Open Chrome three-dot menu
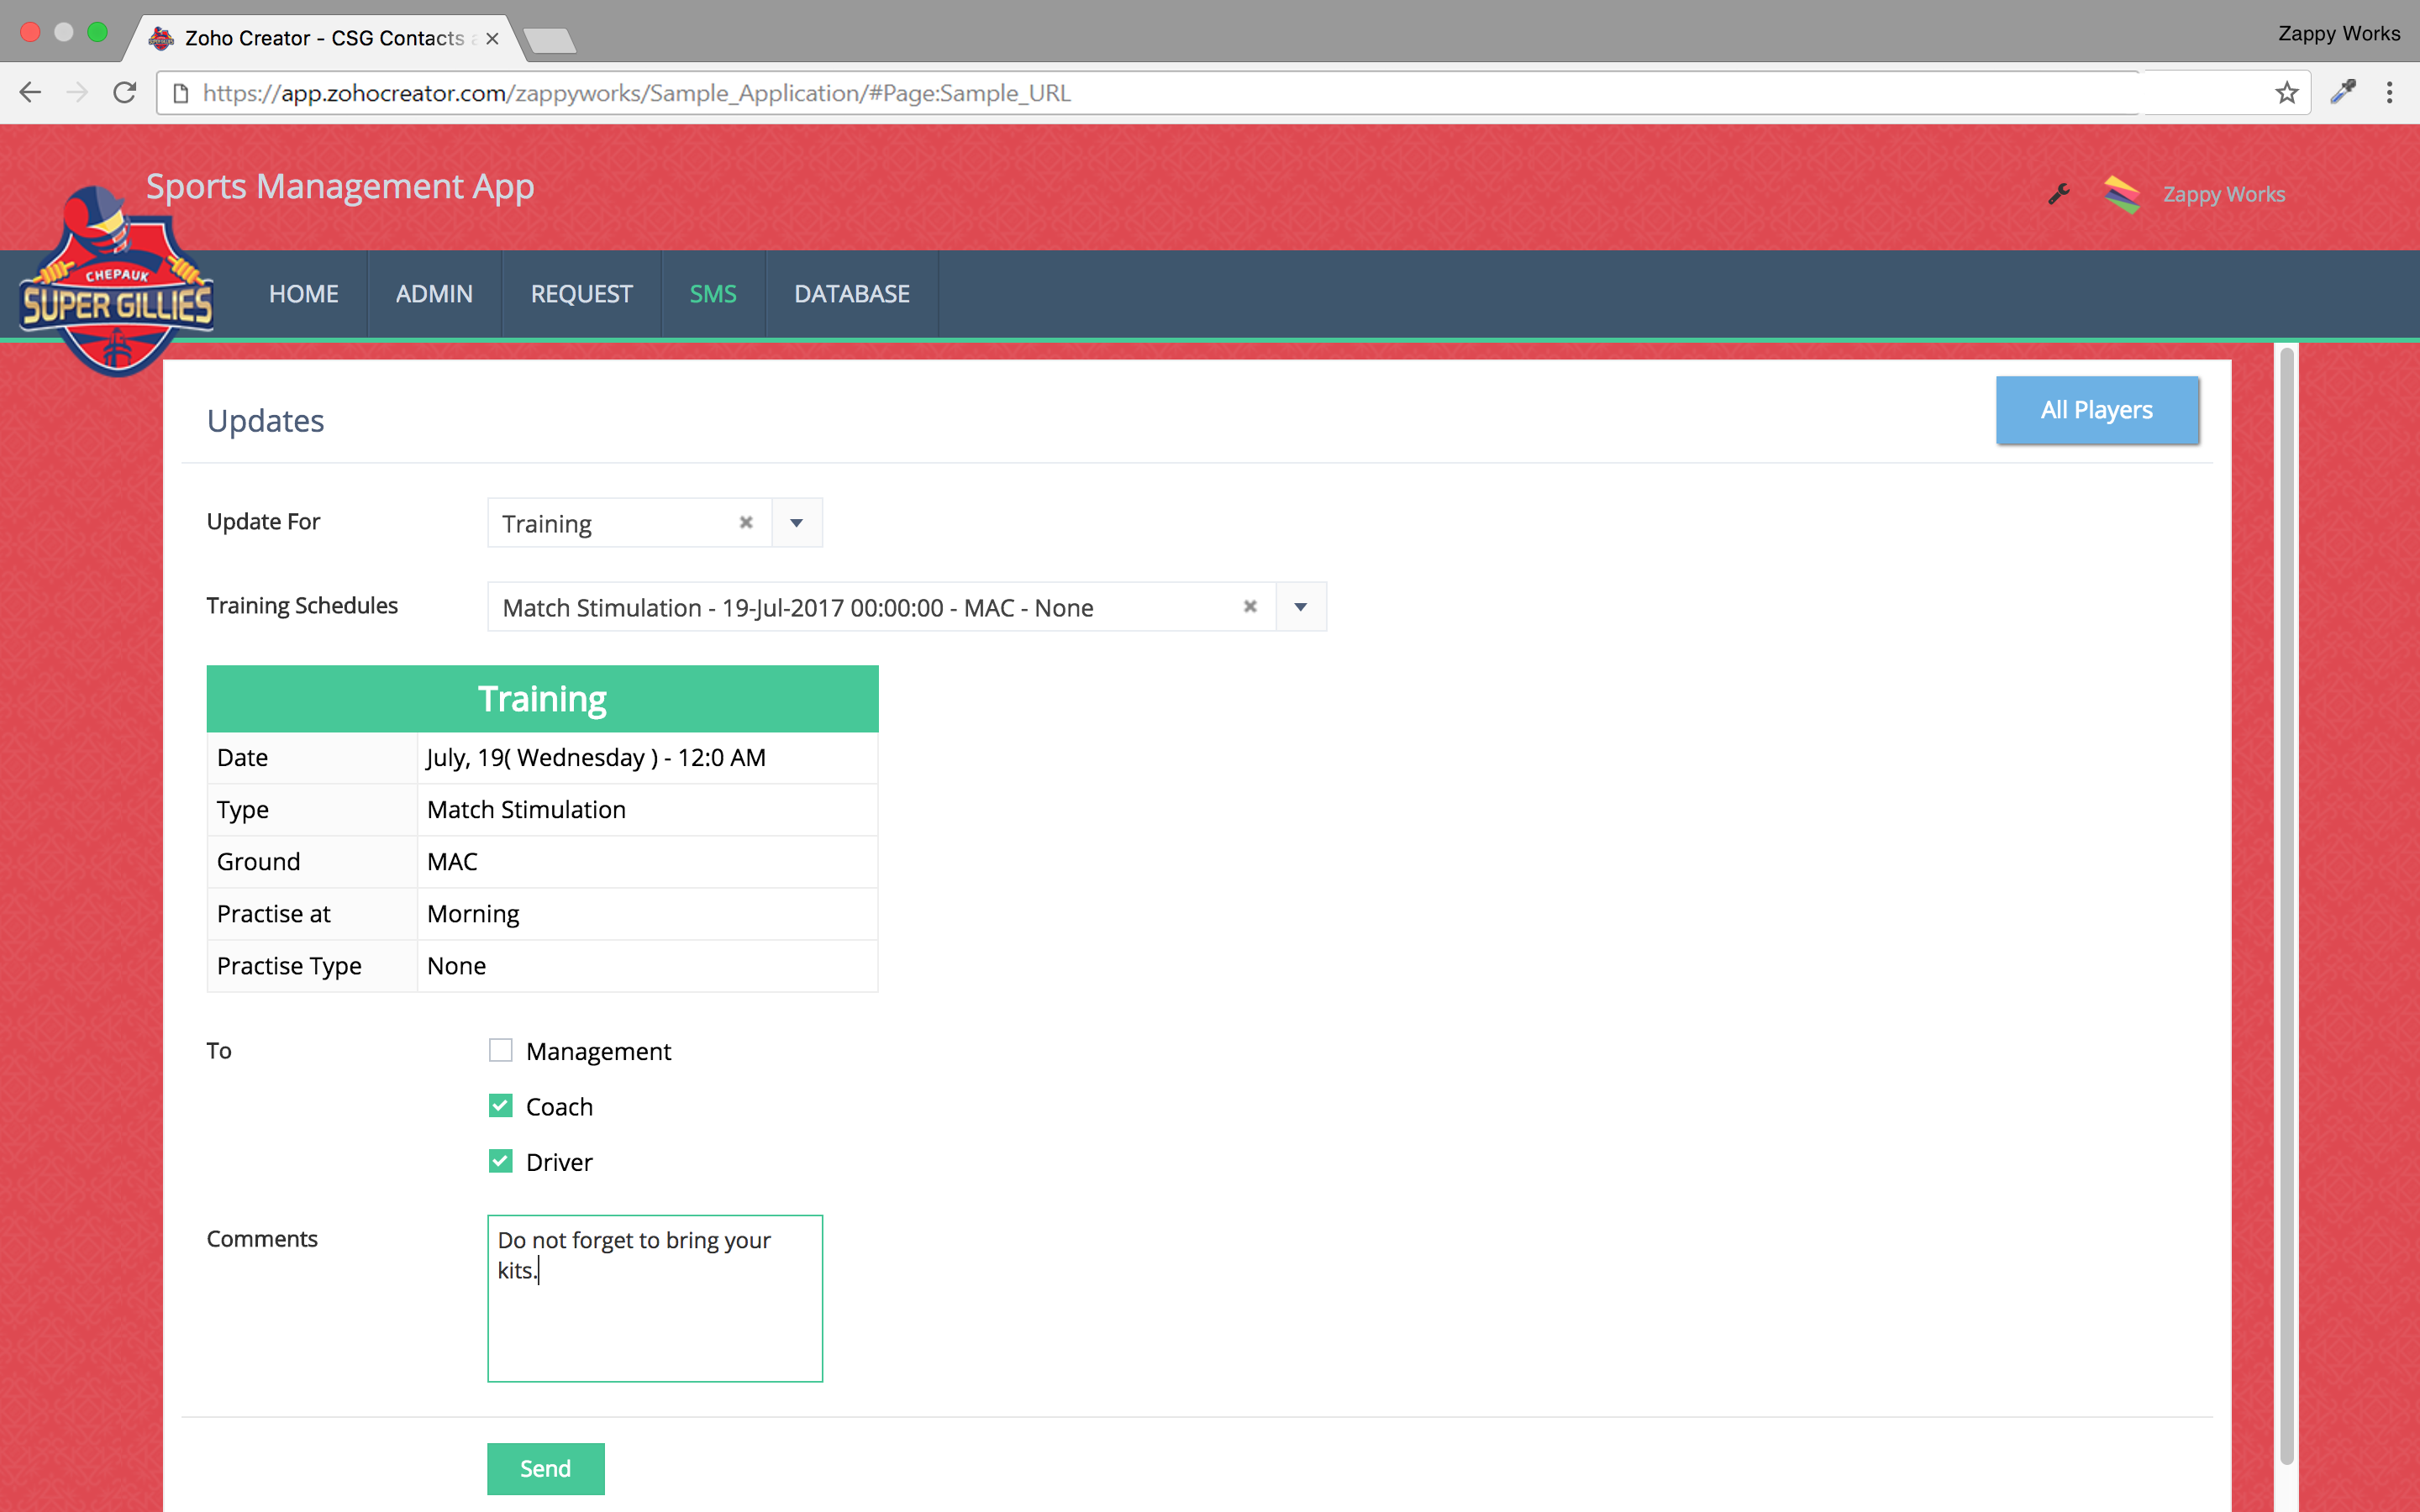The width and height of the screenshot is (2420, 1512). pyautogui.click(x=2390, y=93)
